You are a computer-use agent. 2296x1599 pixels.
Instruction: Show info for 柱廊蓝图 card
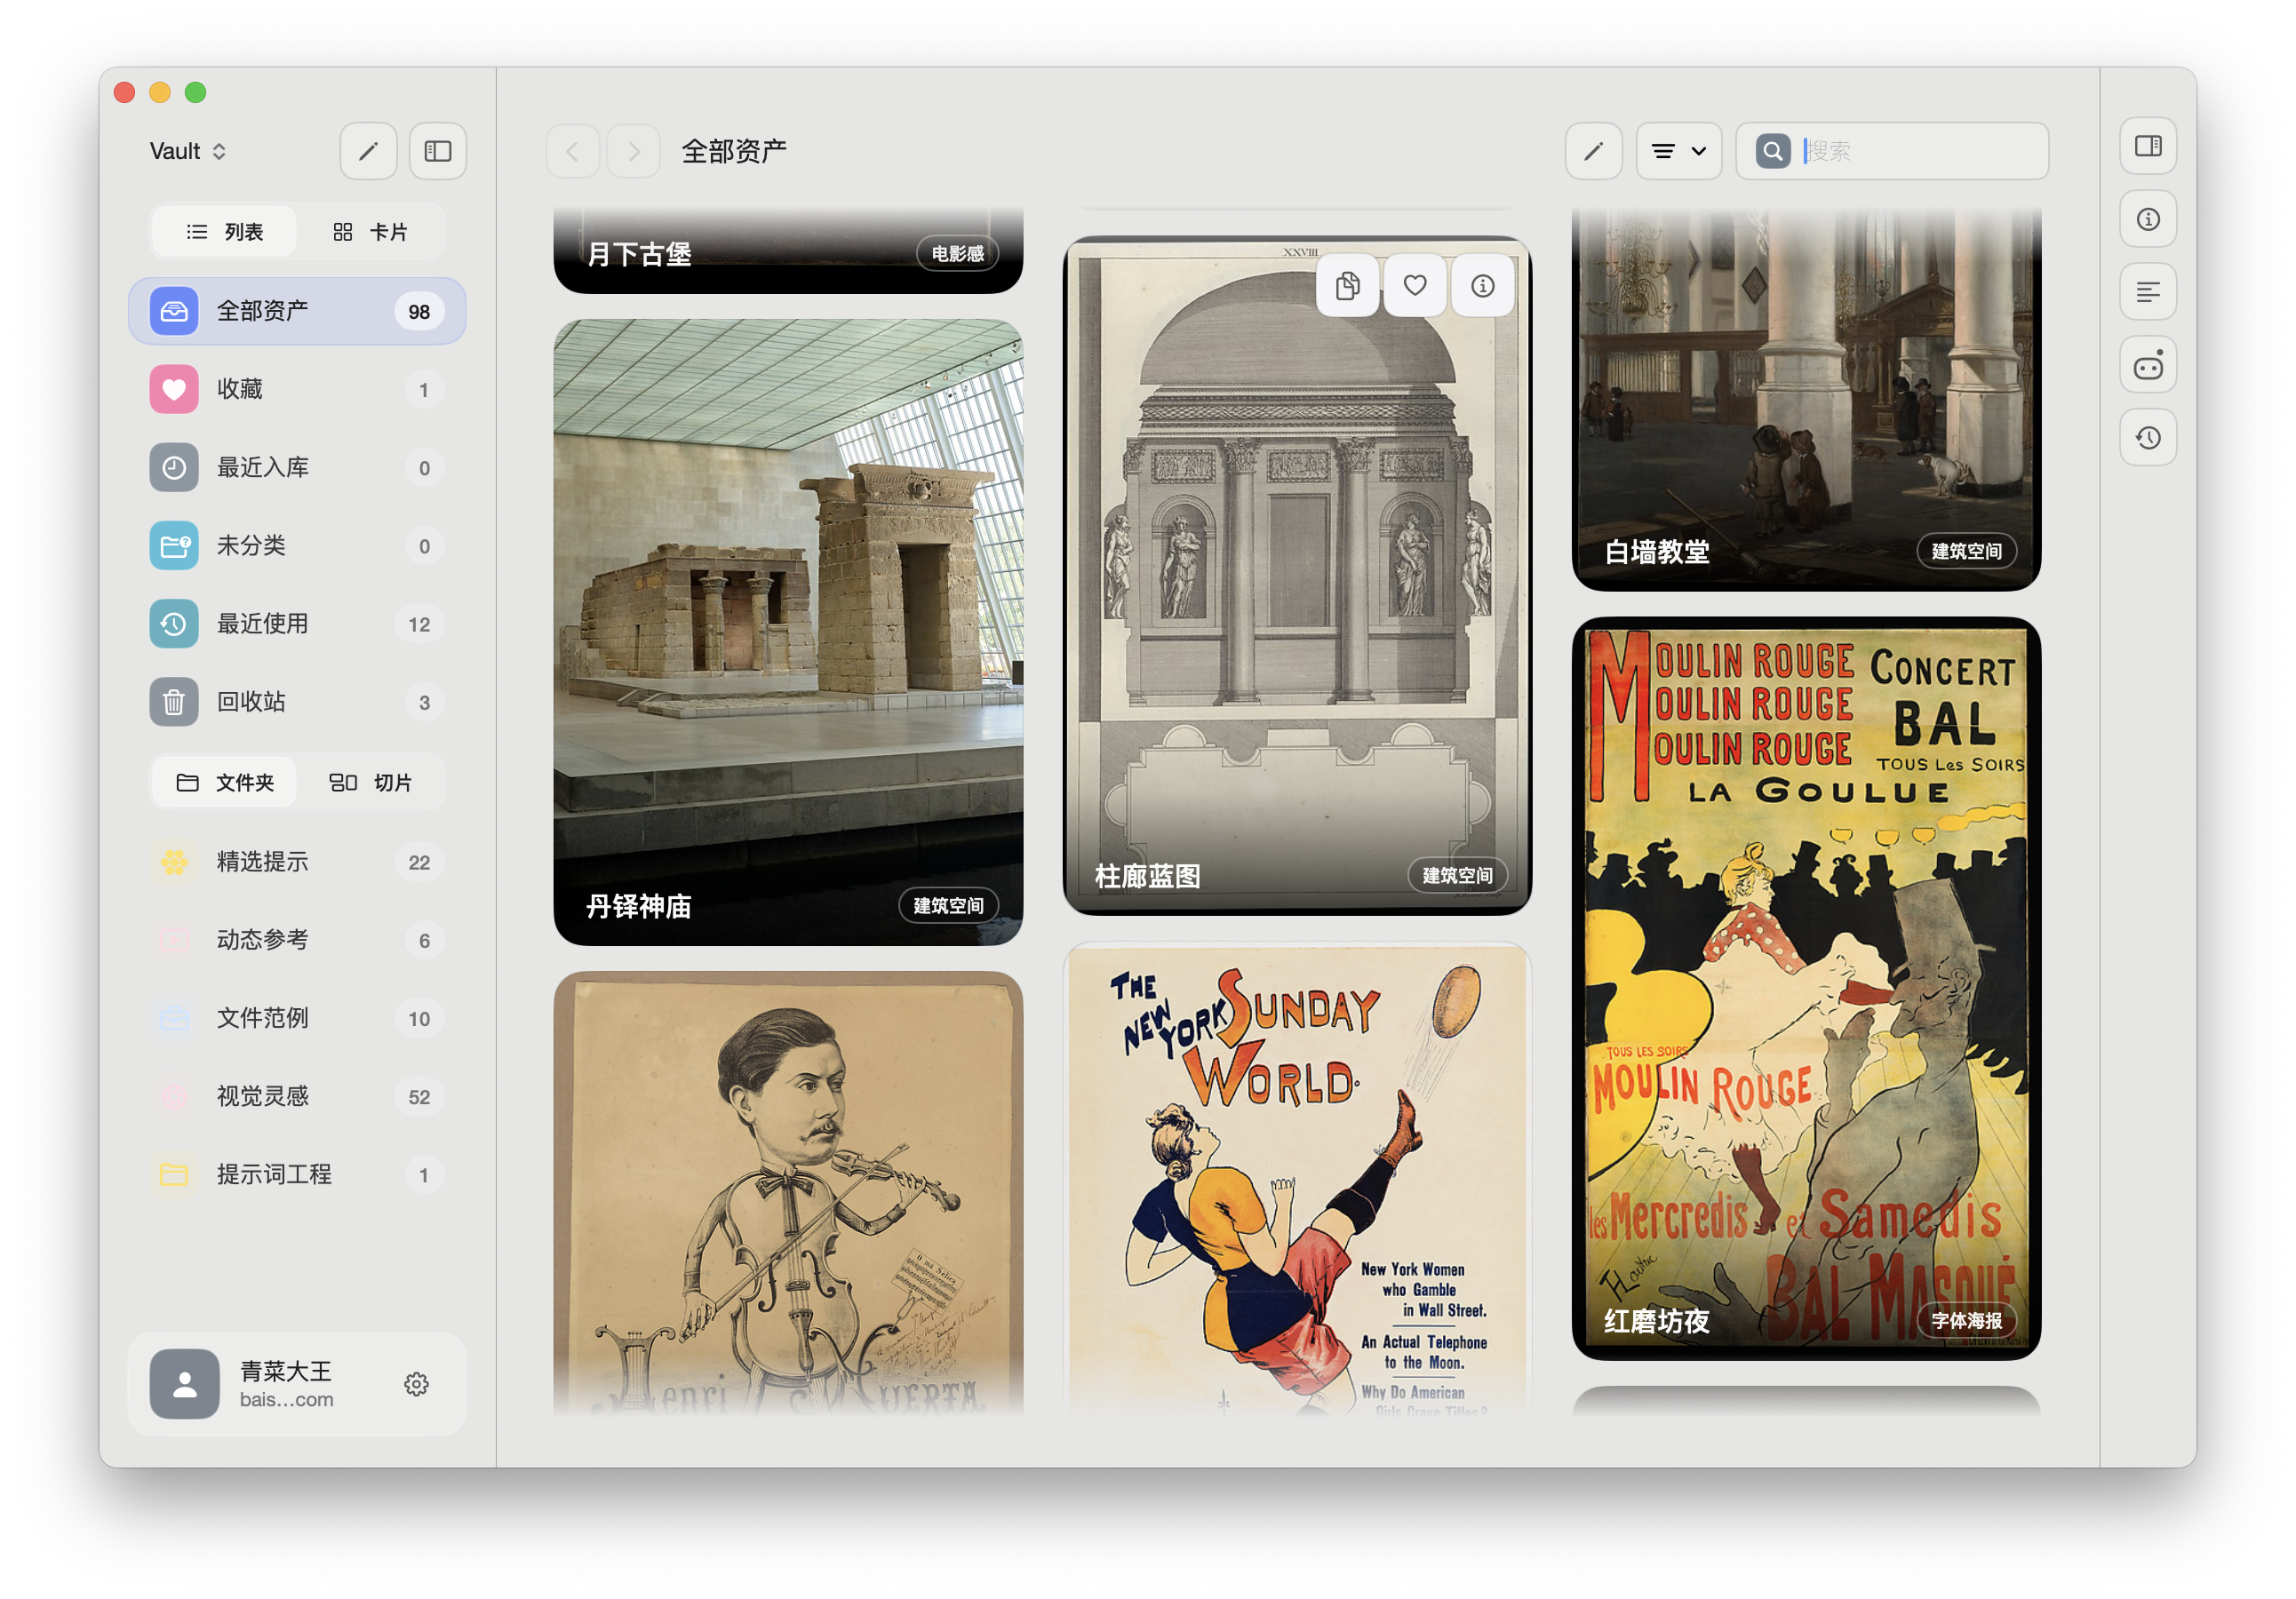(1483, 286)
